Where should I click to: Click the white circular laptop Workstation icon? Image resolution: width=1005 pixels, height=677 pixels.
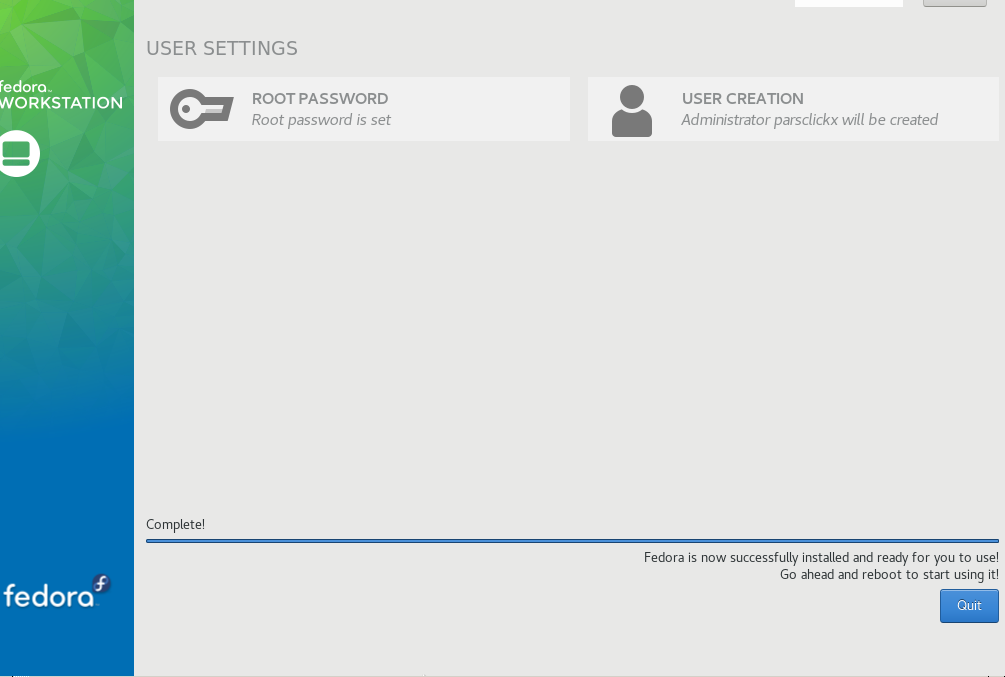pos(17,153)
